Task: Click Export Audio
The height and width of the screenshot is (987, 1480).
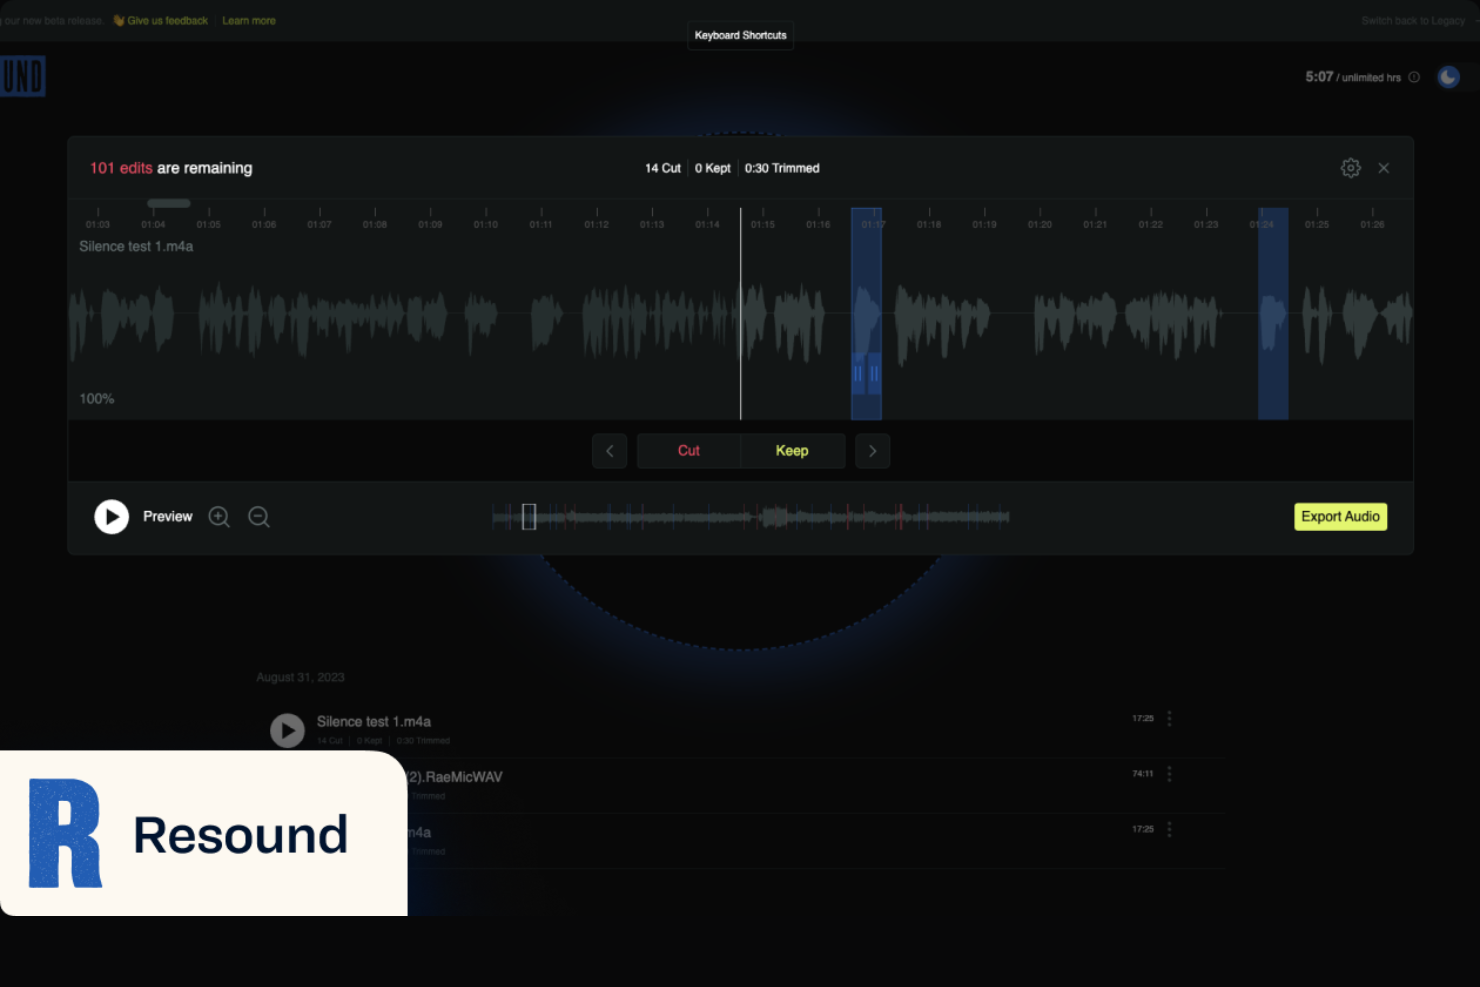Action: coord(1340,516)
